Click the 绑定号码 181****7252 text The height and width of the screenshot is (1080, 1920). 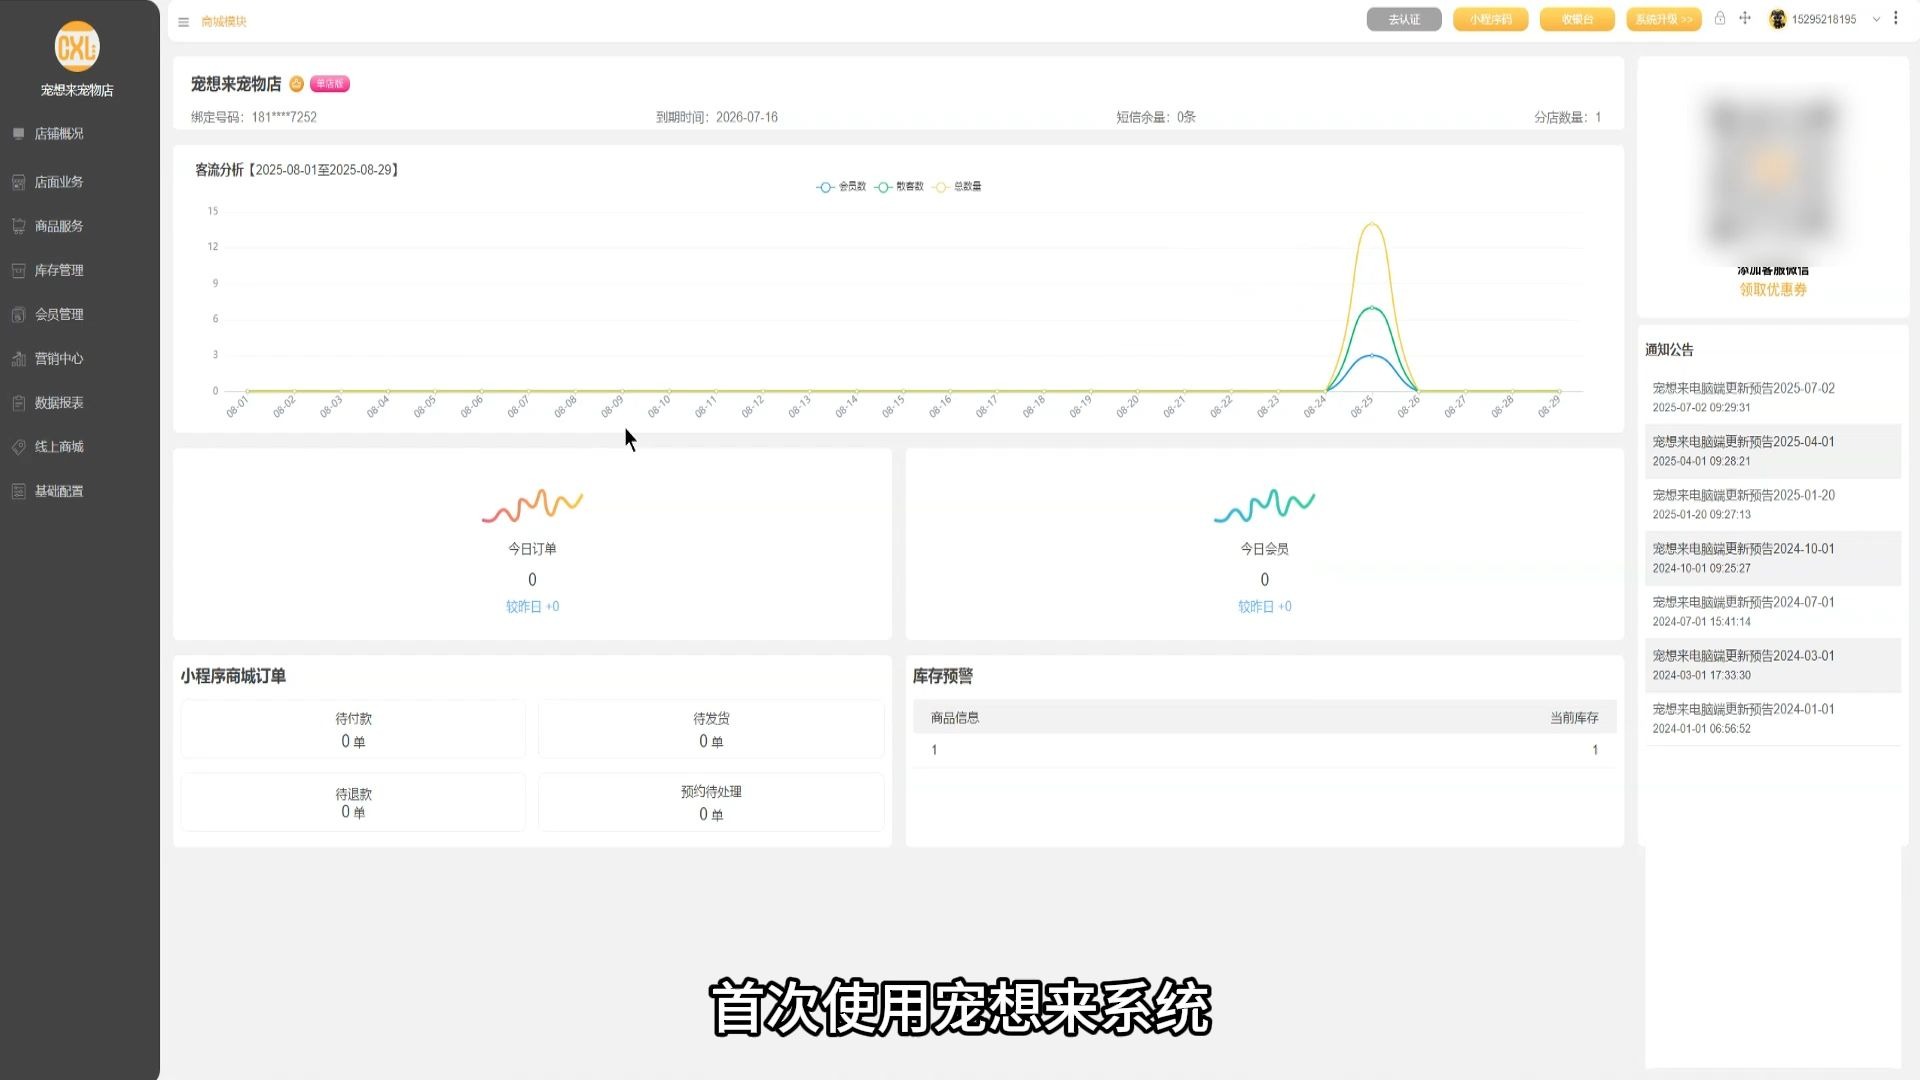click(x=253, y=117)
